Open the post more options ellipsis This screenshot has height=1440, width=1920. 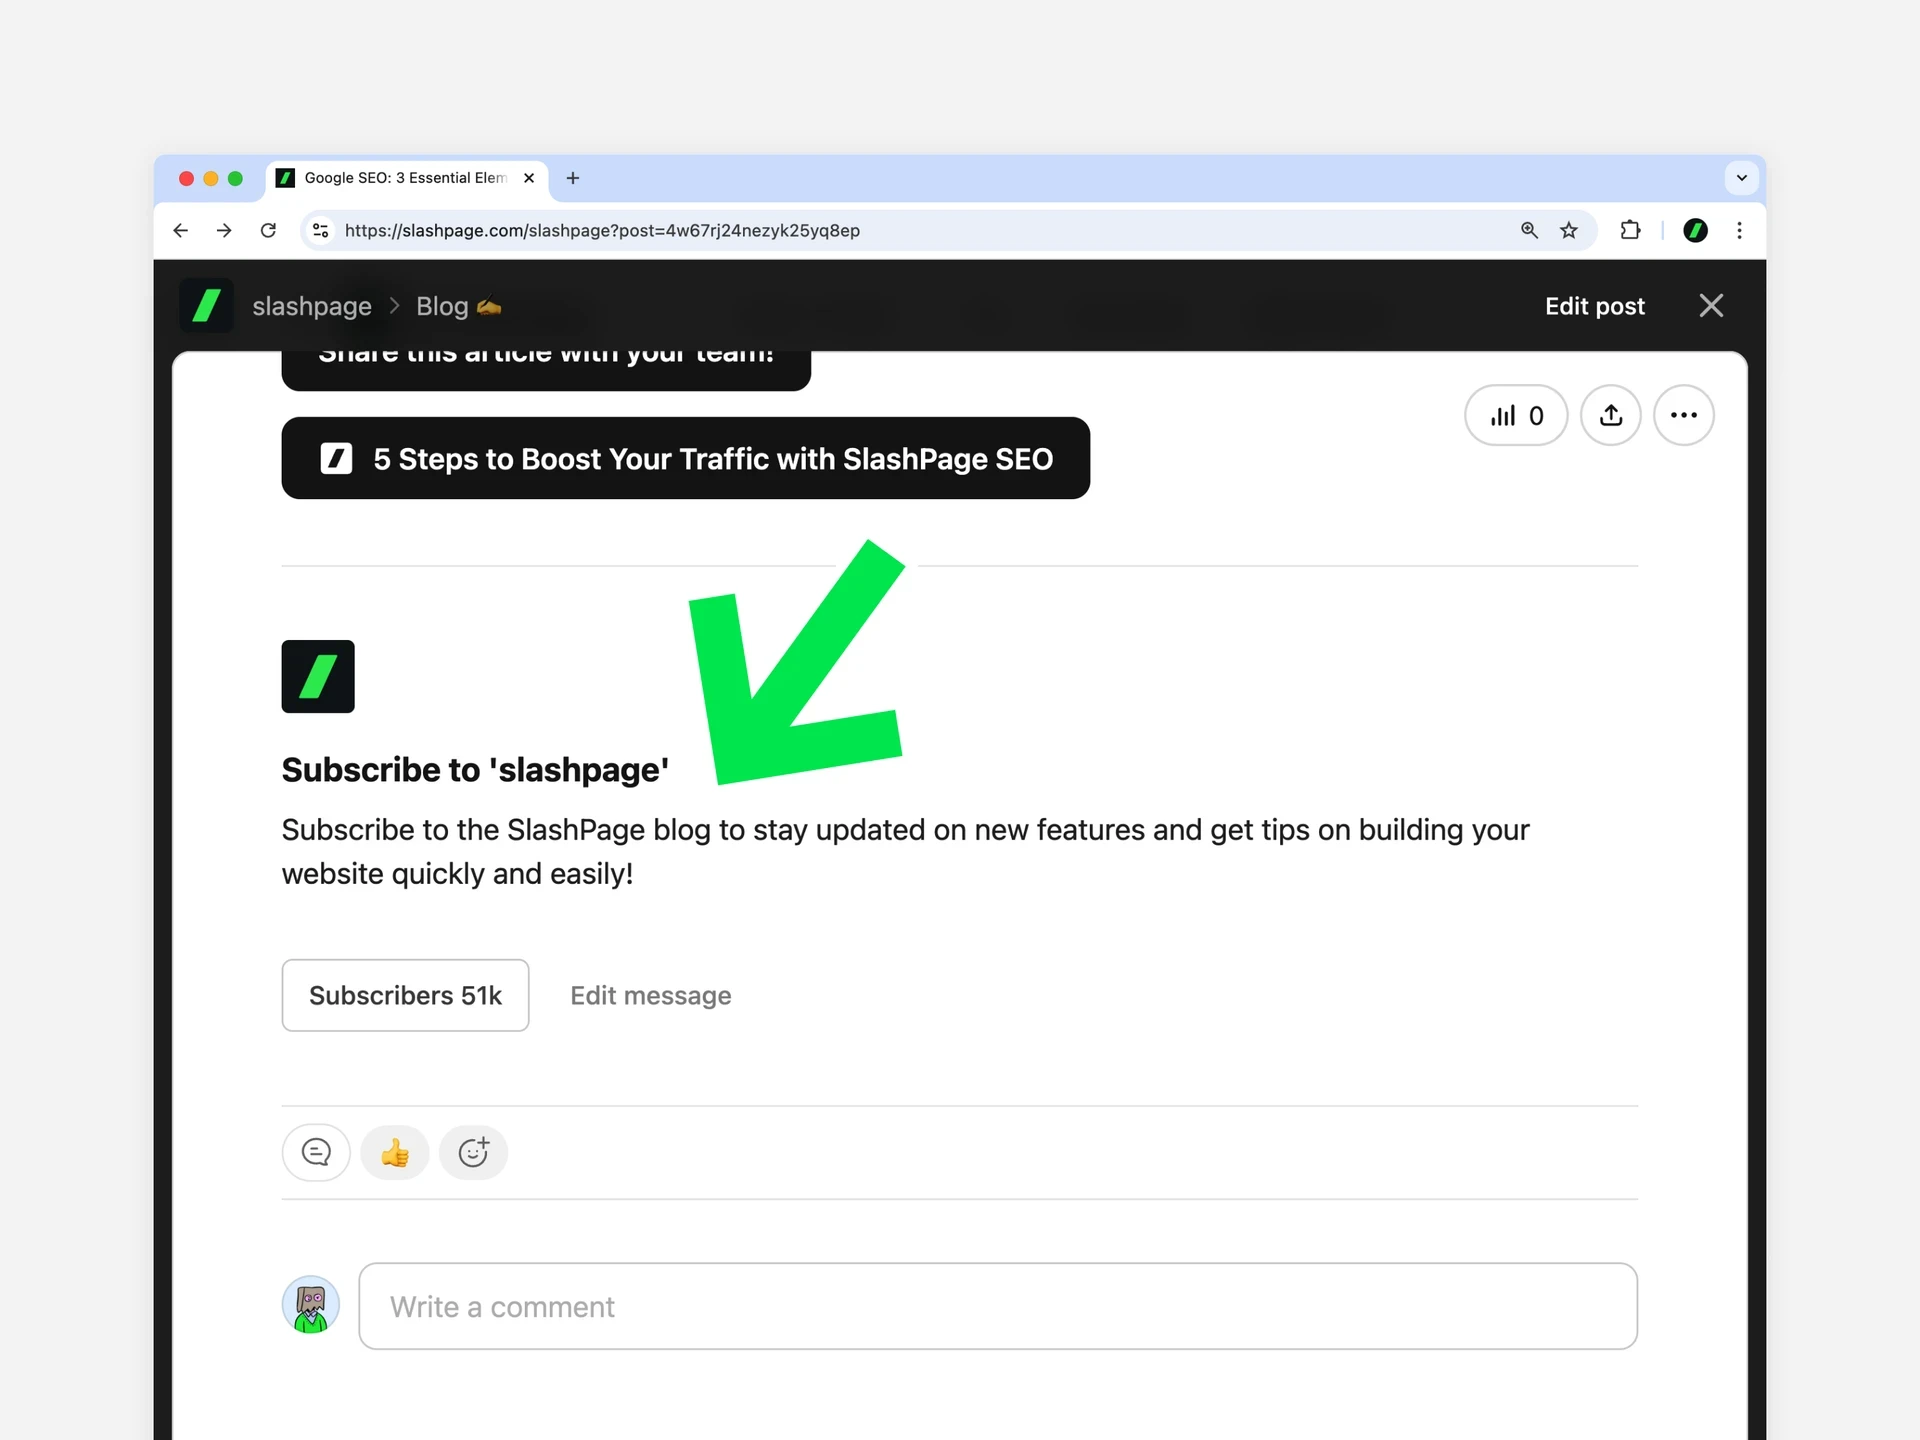click(1683, 415)
